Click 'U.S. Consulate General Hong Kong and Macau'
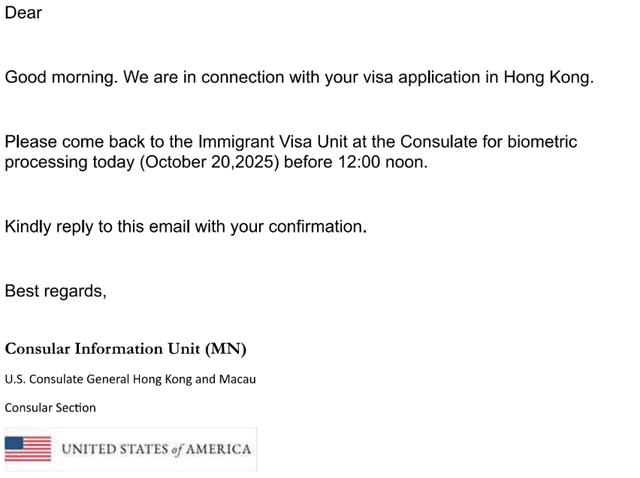The height and width of the screenshot is (478, 640). pyautogui.click(x=130, y=379)
